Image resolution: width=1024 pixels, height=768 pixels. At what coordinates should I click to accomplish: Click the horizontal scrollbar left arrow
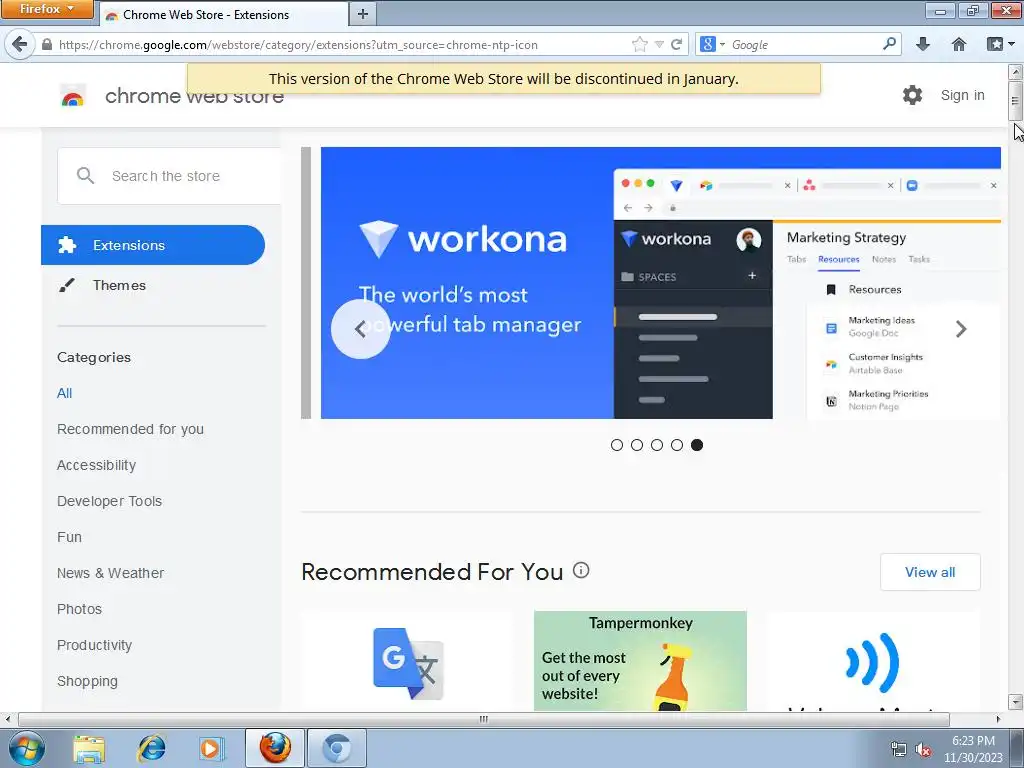pos(8,719)
